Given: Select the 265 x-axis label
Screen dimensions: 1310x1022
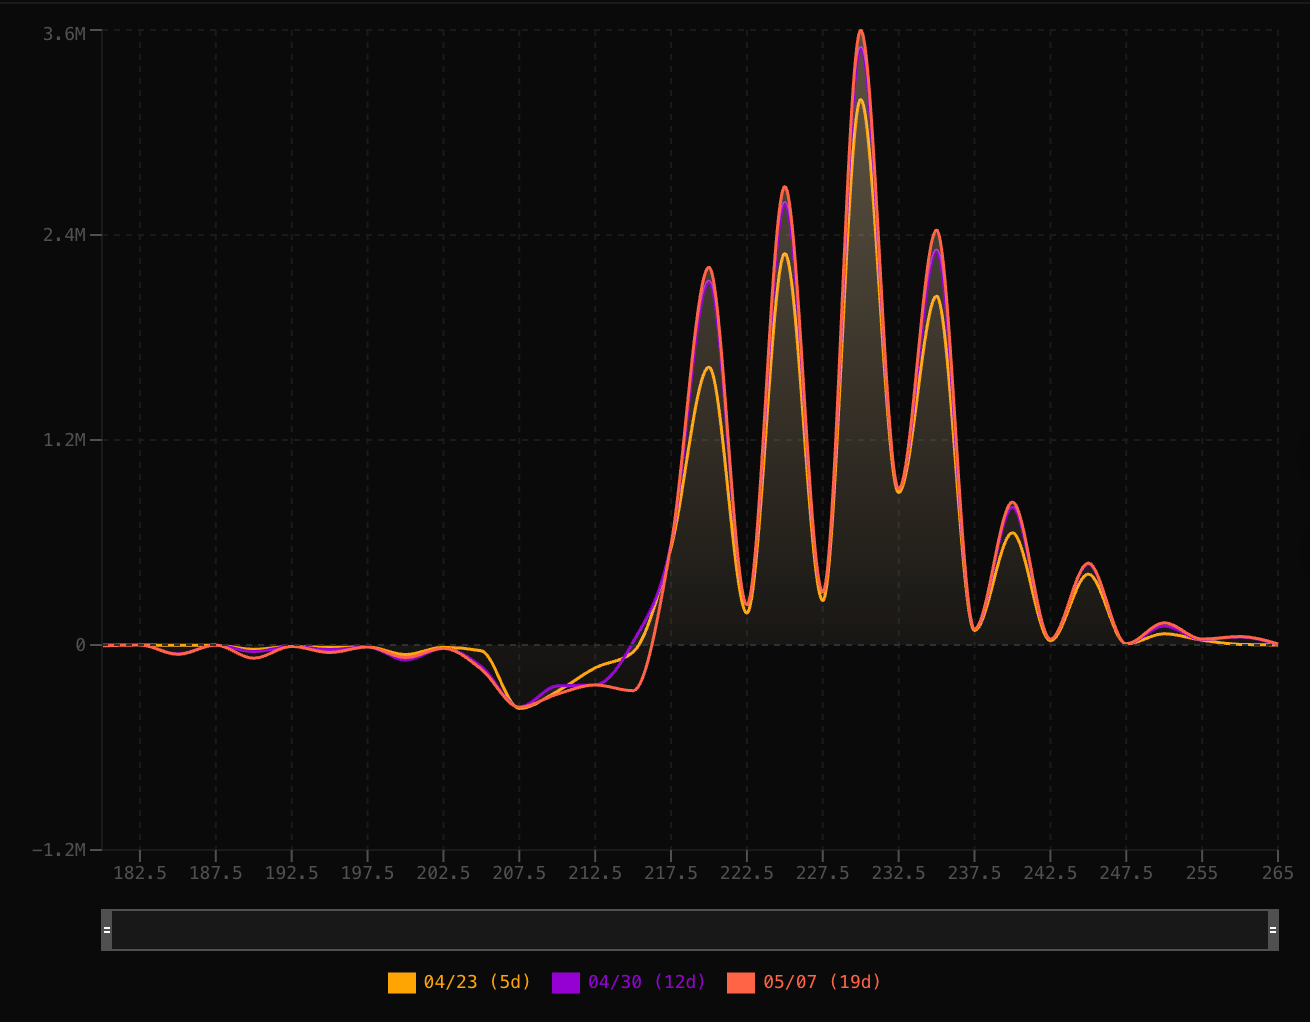Looking at the screenshot, I should (1277, 873).
